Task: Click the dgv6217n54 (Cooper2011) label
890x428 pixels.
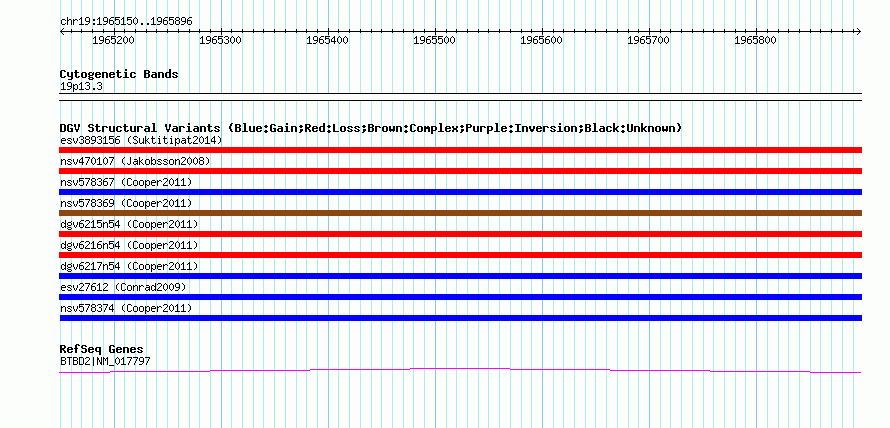Action: point(129,266)
